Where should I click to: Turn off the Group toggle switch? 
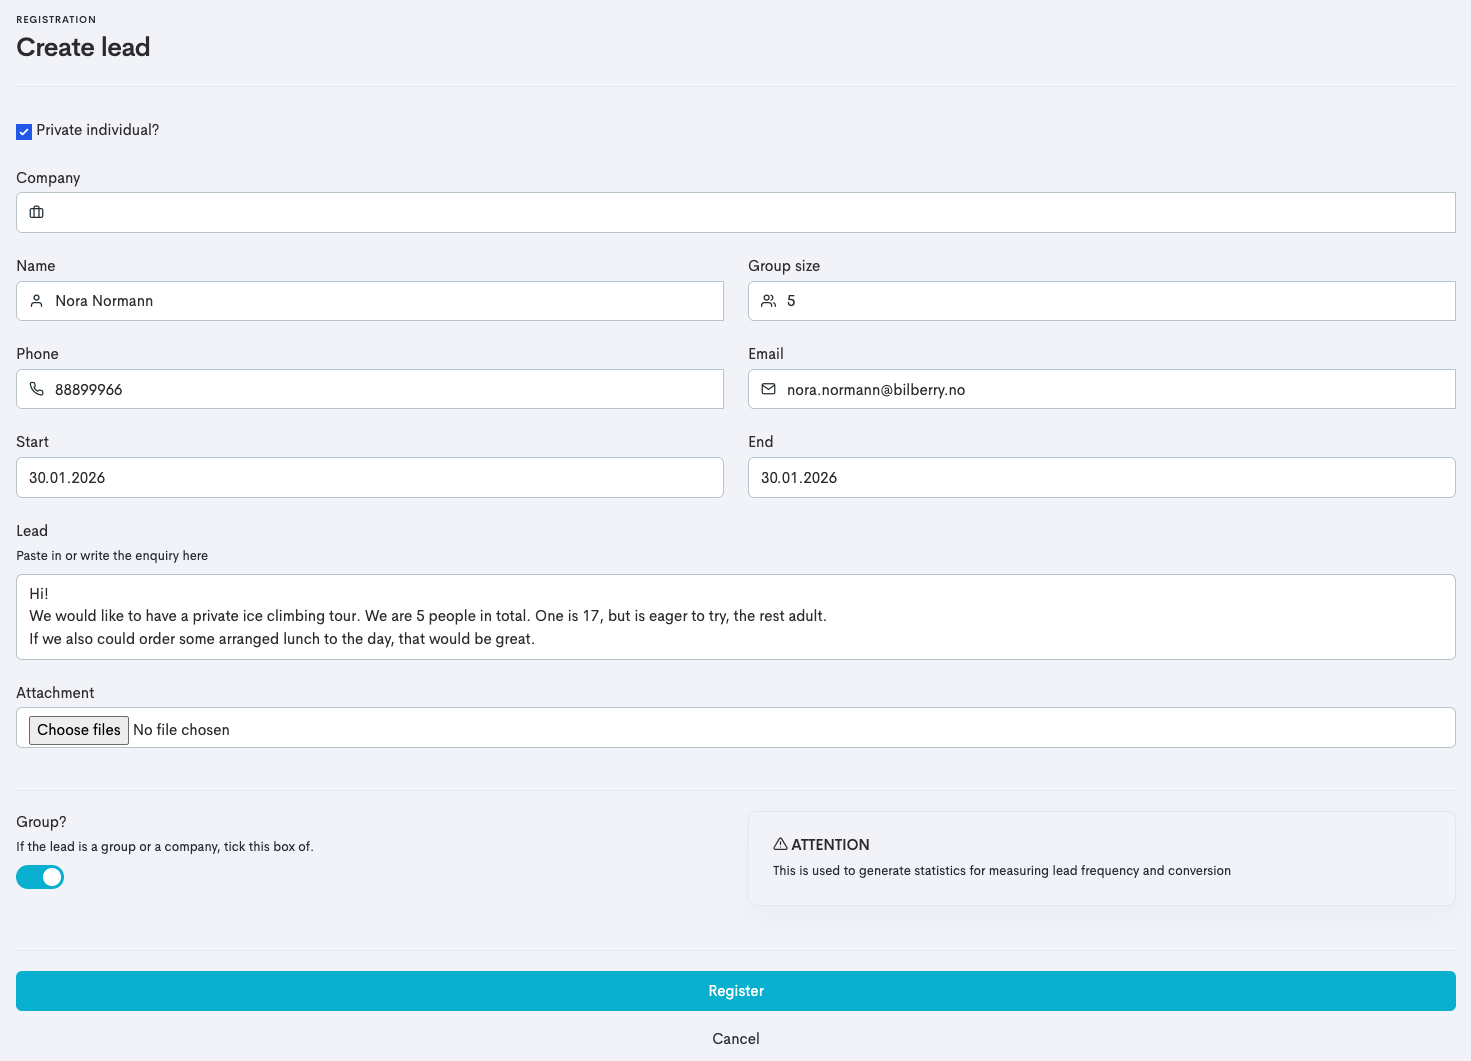tap(40, 877)
